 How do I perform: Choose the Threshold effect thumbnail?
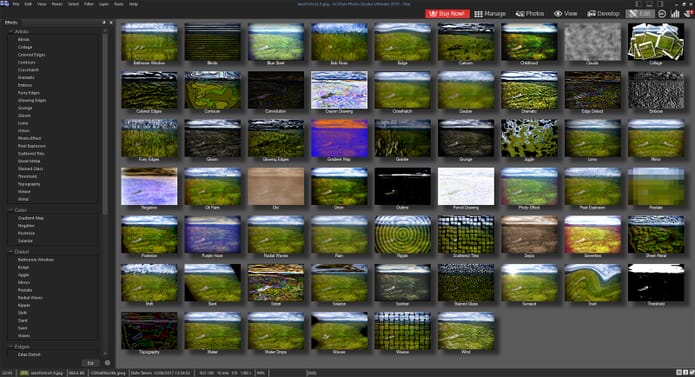(x=656, y=283)
